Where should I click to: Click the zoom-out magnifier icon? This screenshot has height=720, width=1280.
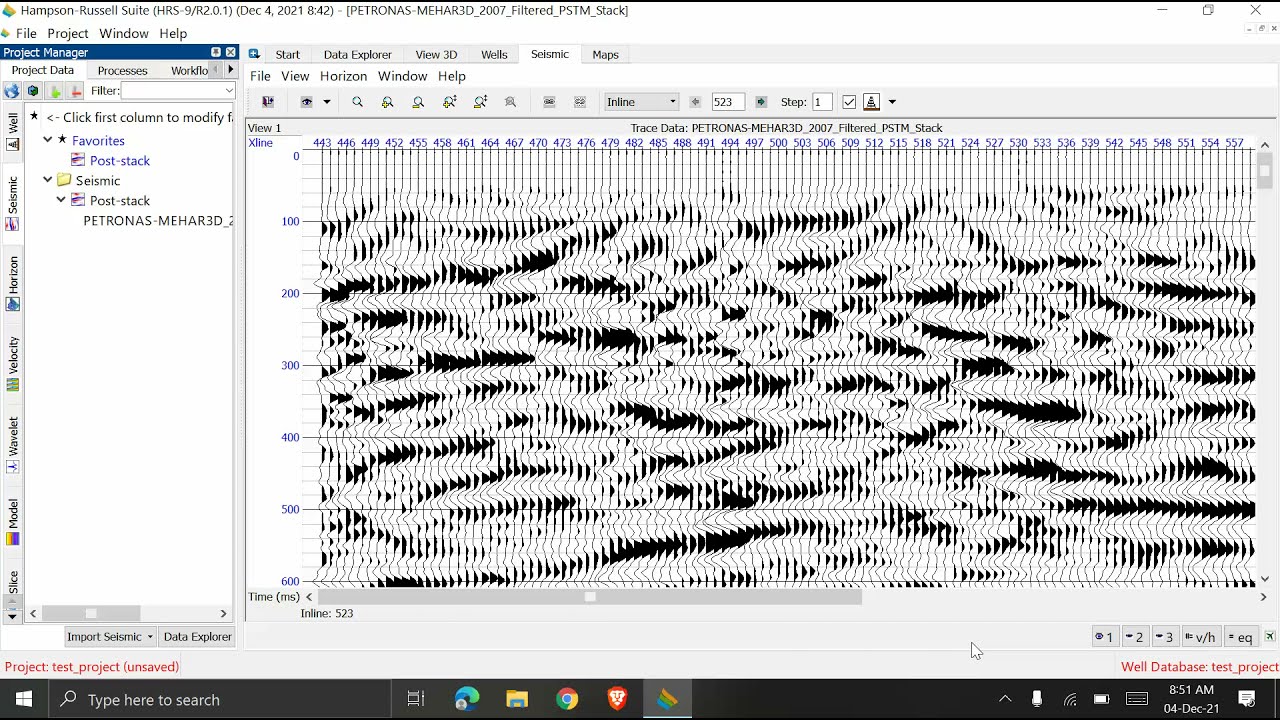pyautogui.click(x=418, y=102)
